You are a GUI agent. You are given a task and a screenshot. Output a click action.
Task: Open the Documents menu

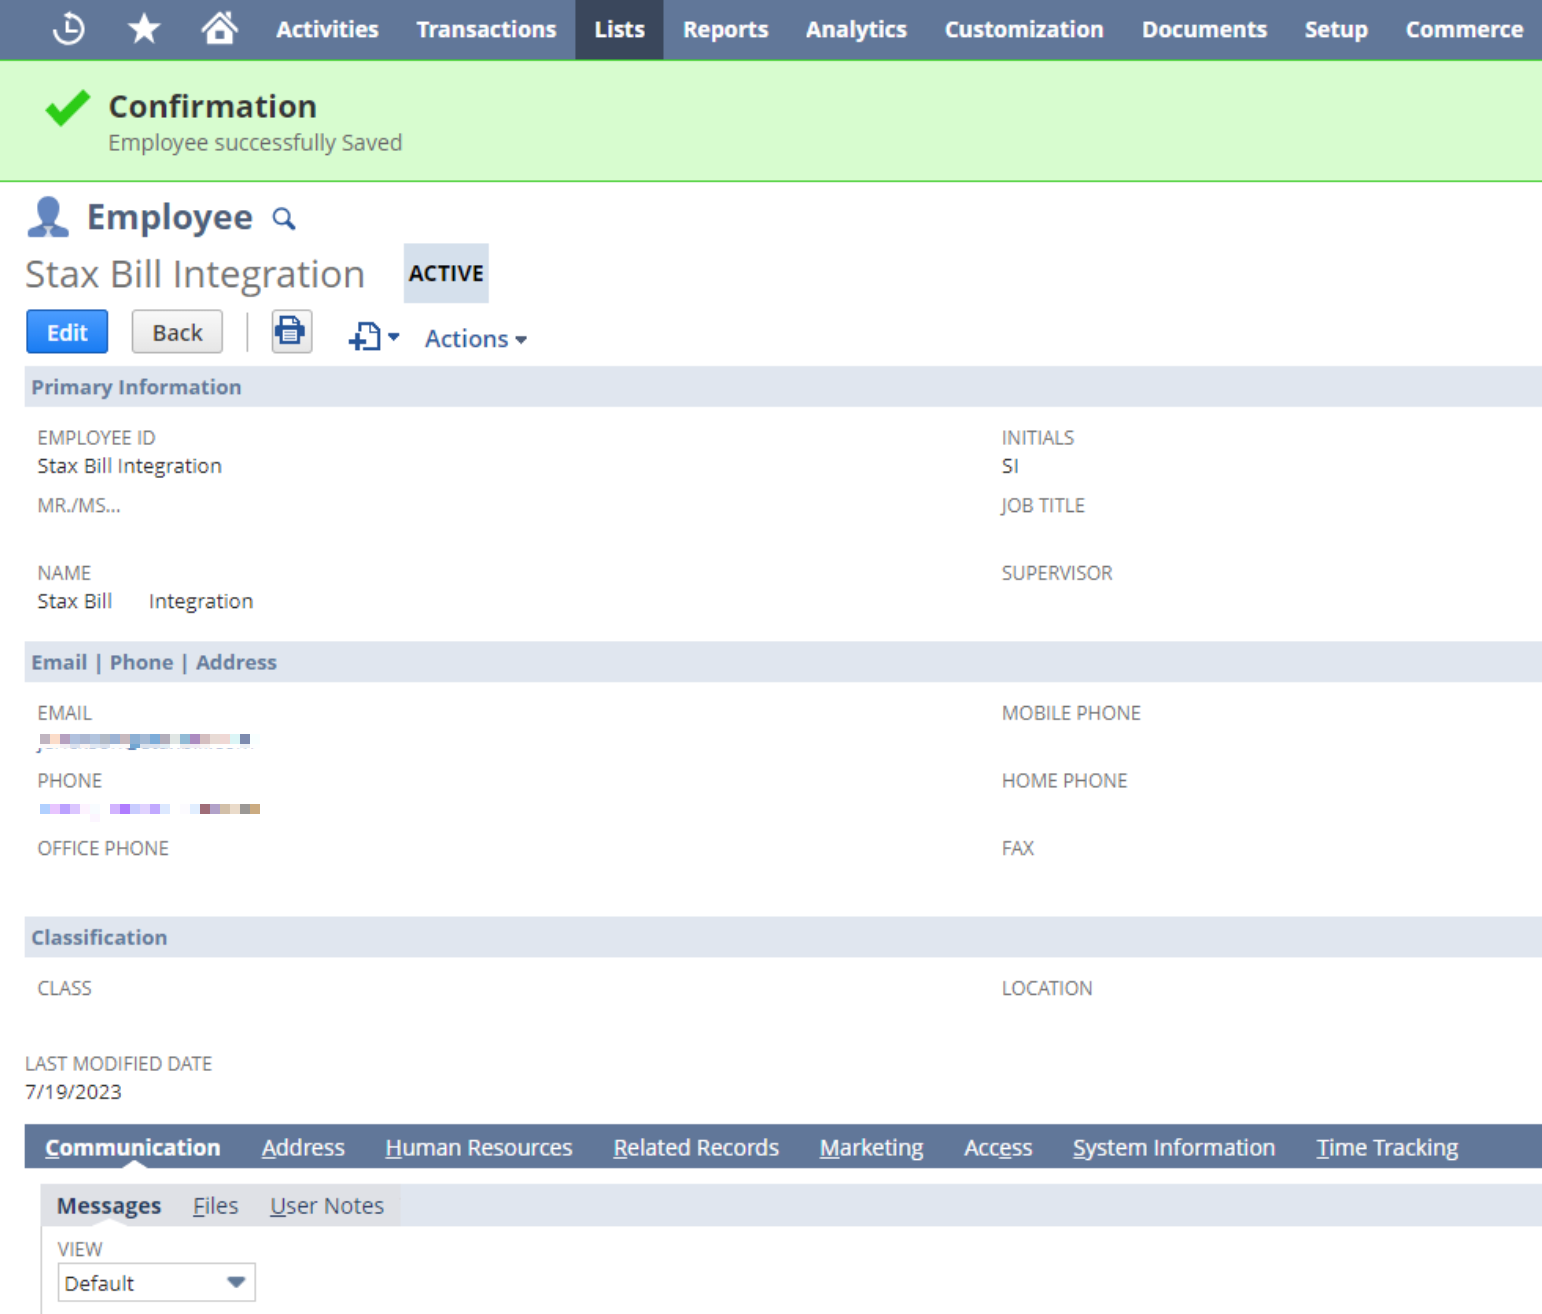[1204, 30]
